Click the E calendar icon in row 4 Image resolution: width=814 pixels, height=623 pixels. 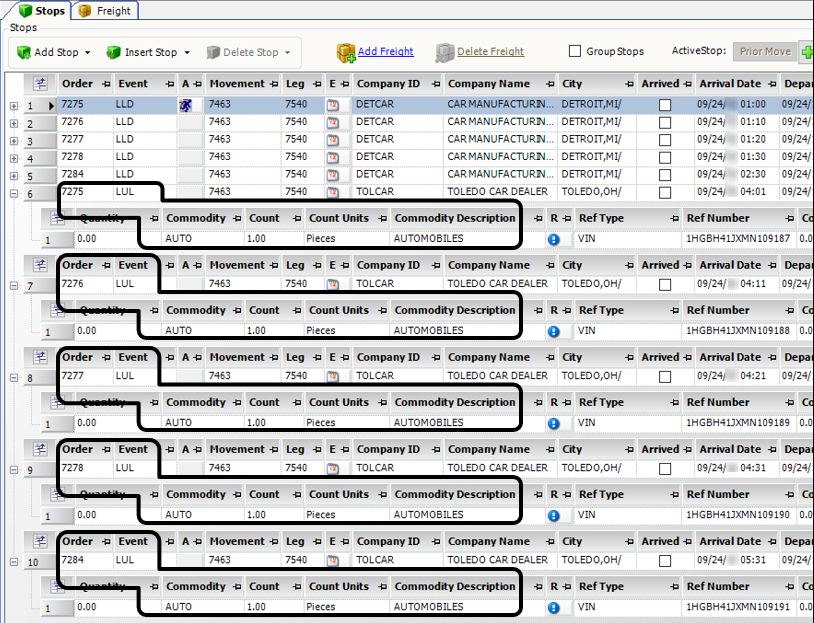tap(332, 158)
